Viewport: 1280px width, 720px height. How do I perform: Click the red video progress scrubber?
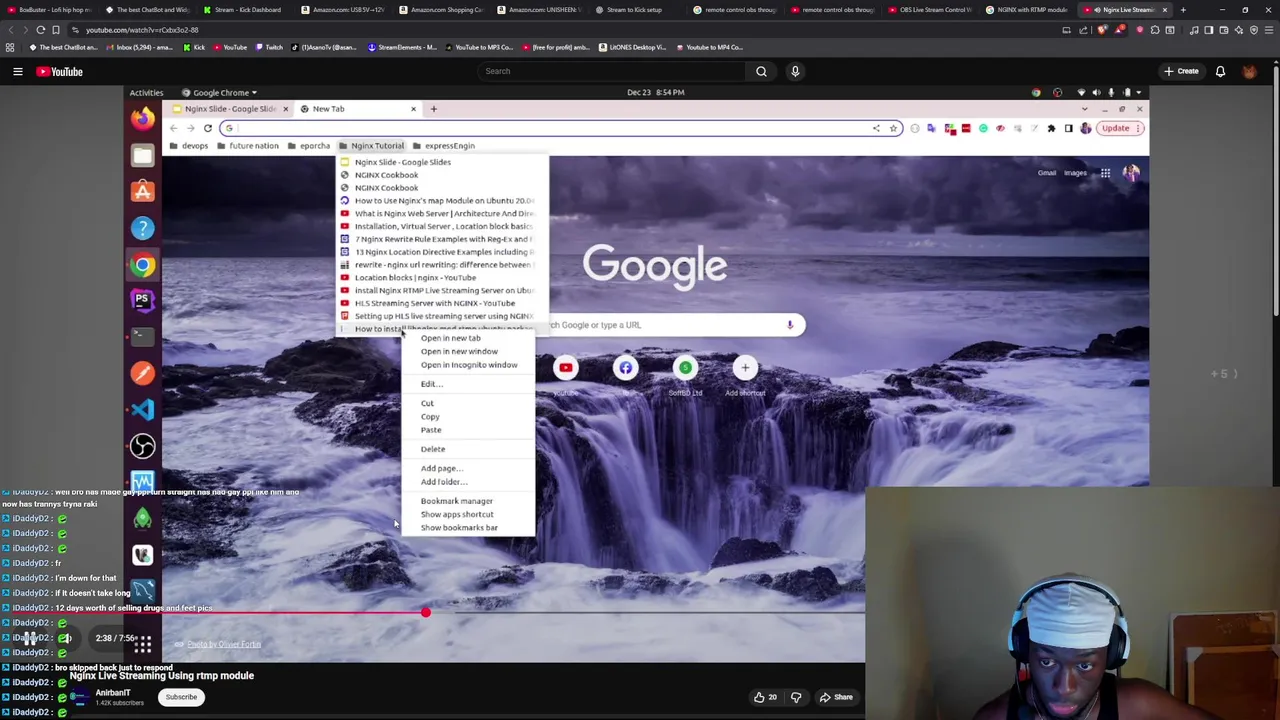(425, 612)
